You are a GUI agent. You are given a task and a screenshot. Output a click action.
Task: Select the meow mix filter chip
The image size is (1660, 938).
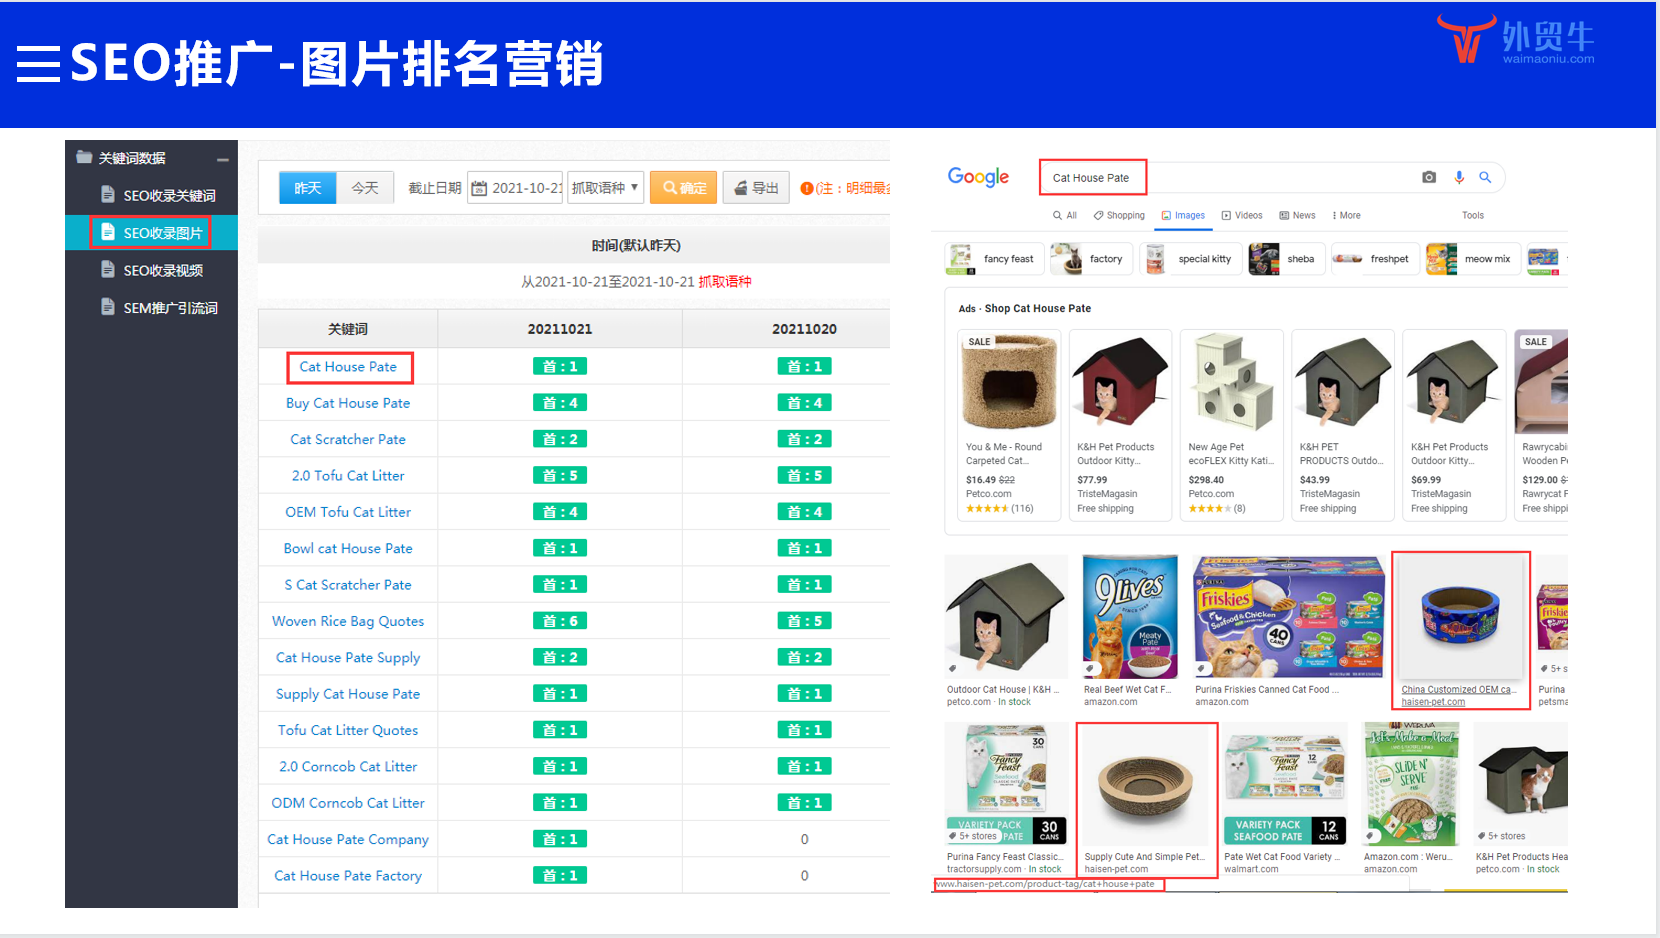coord(1473,259)
